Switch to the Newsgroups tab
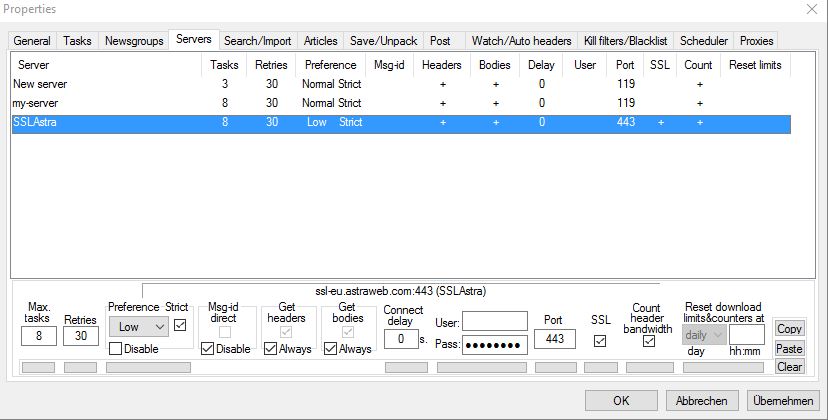Viewport: 828px width, 420px height. [x=133, y=41]
